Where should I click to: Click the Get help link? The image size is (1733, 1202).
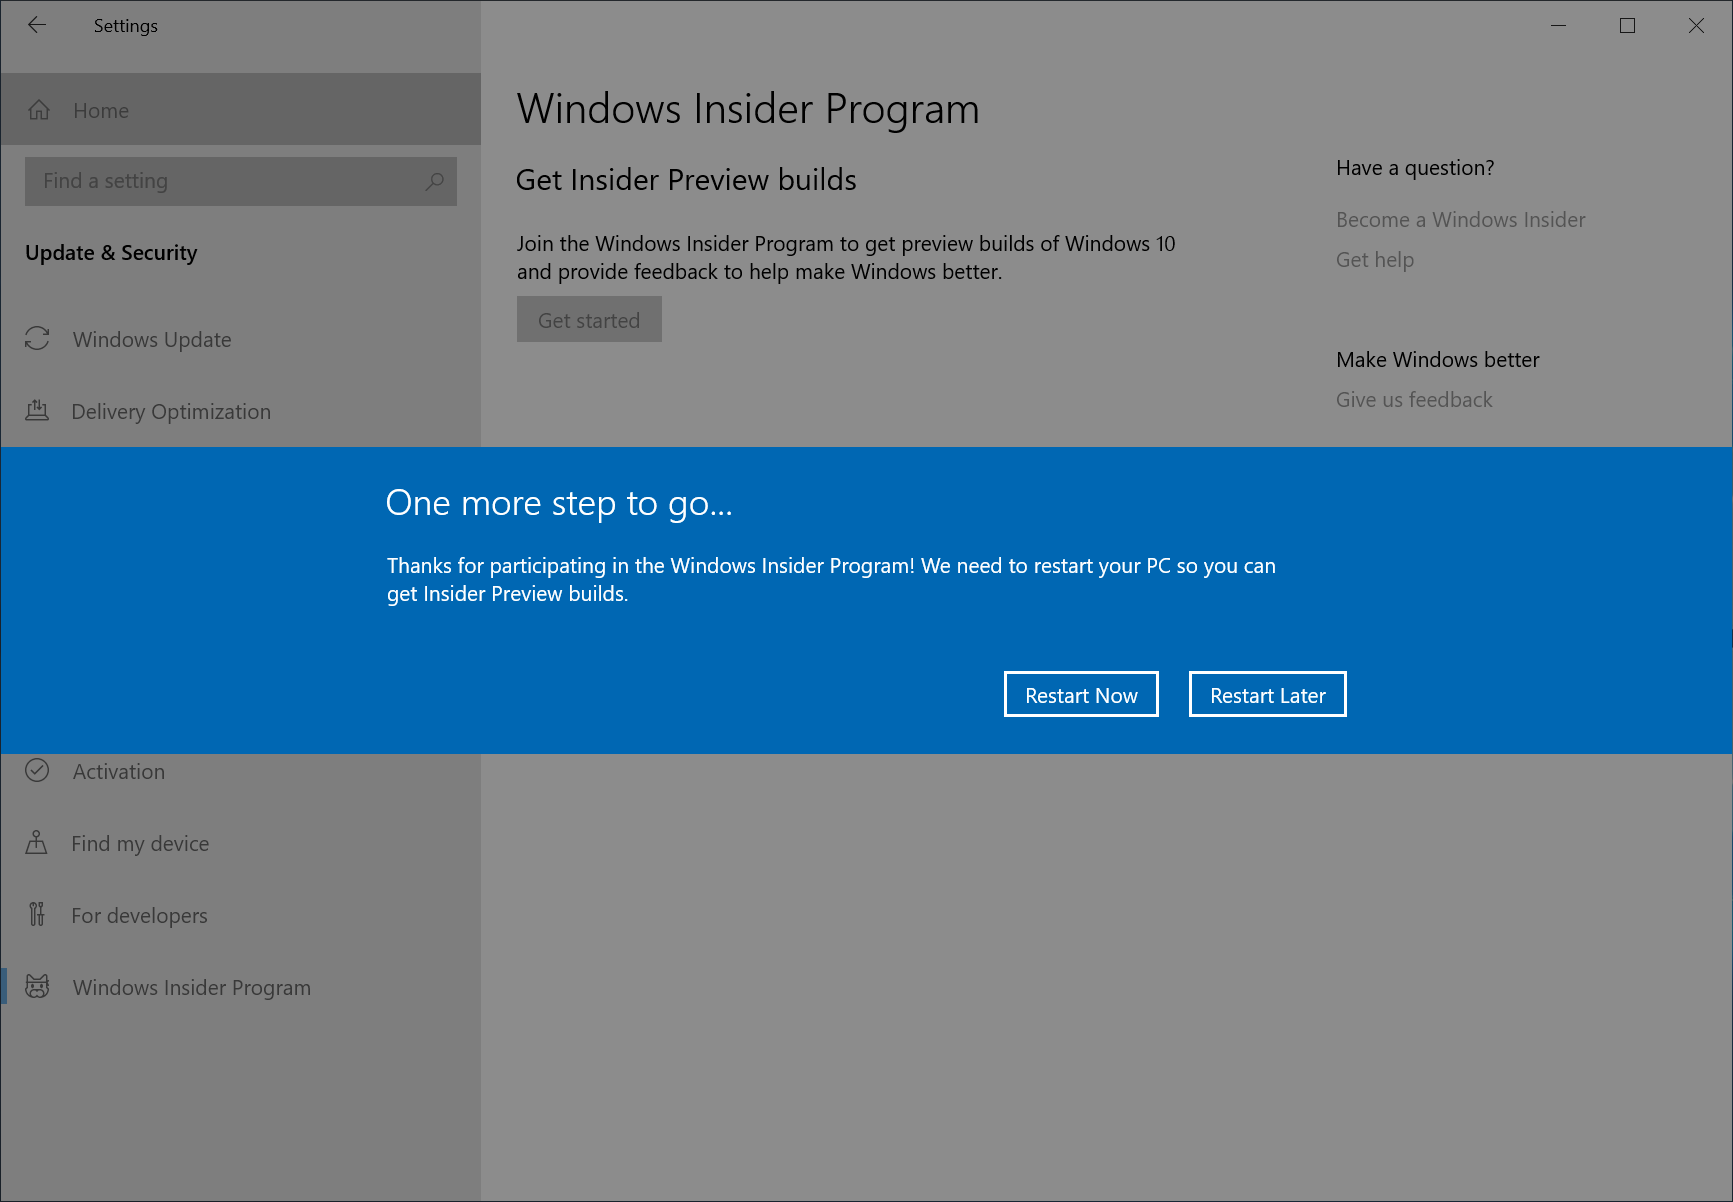coord(1374,259)
